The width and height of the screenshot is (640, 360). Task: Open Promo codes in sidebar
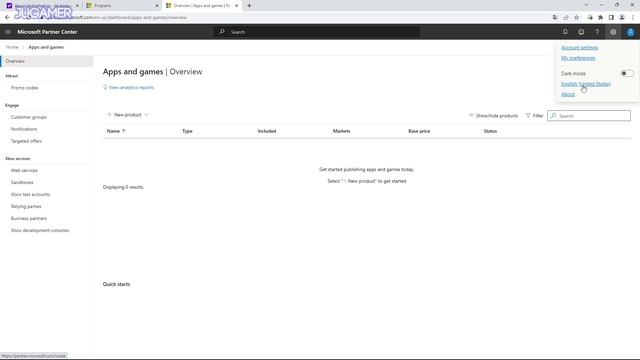[24, 88]
